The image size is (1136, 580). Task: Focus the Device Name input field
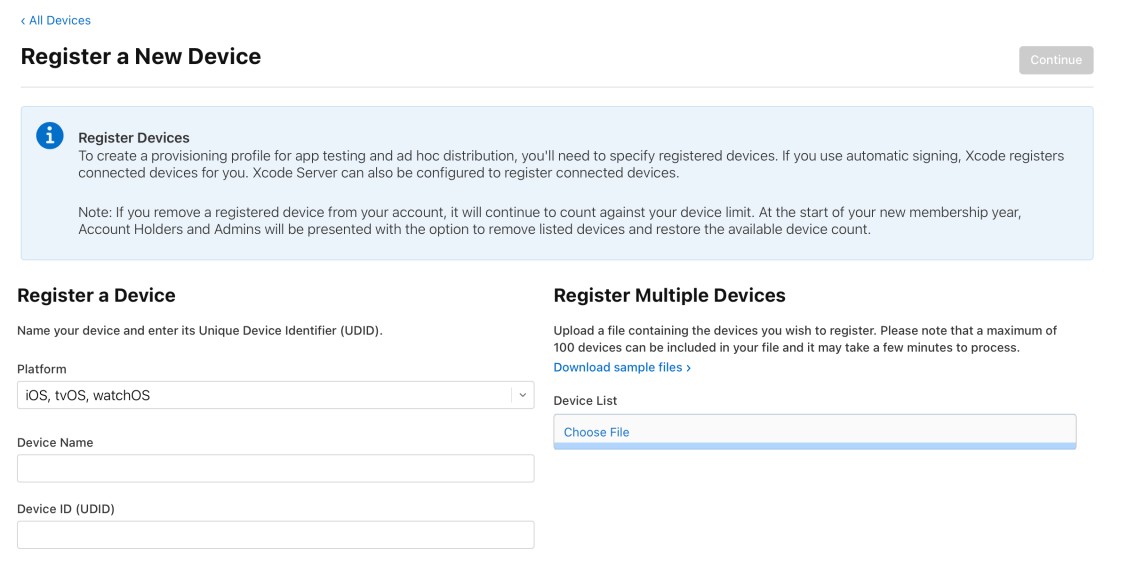pos(275,468)
